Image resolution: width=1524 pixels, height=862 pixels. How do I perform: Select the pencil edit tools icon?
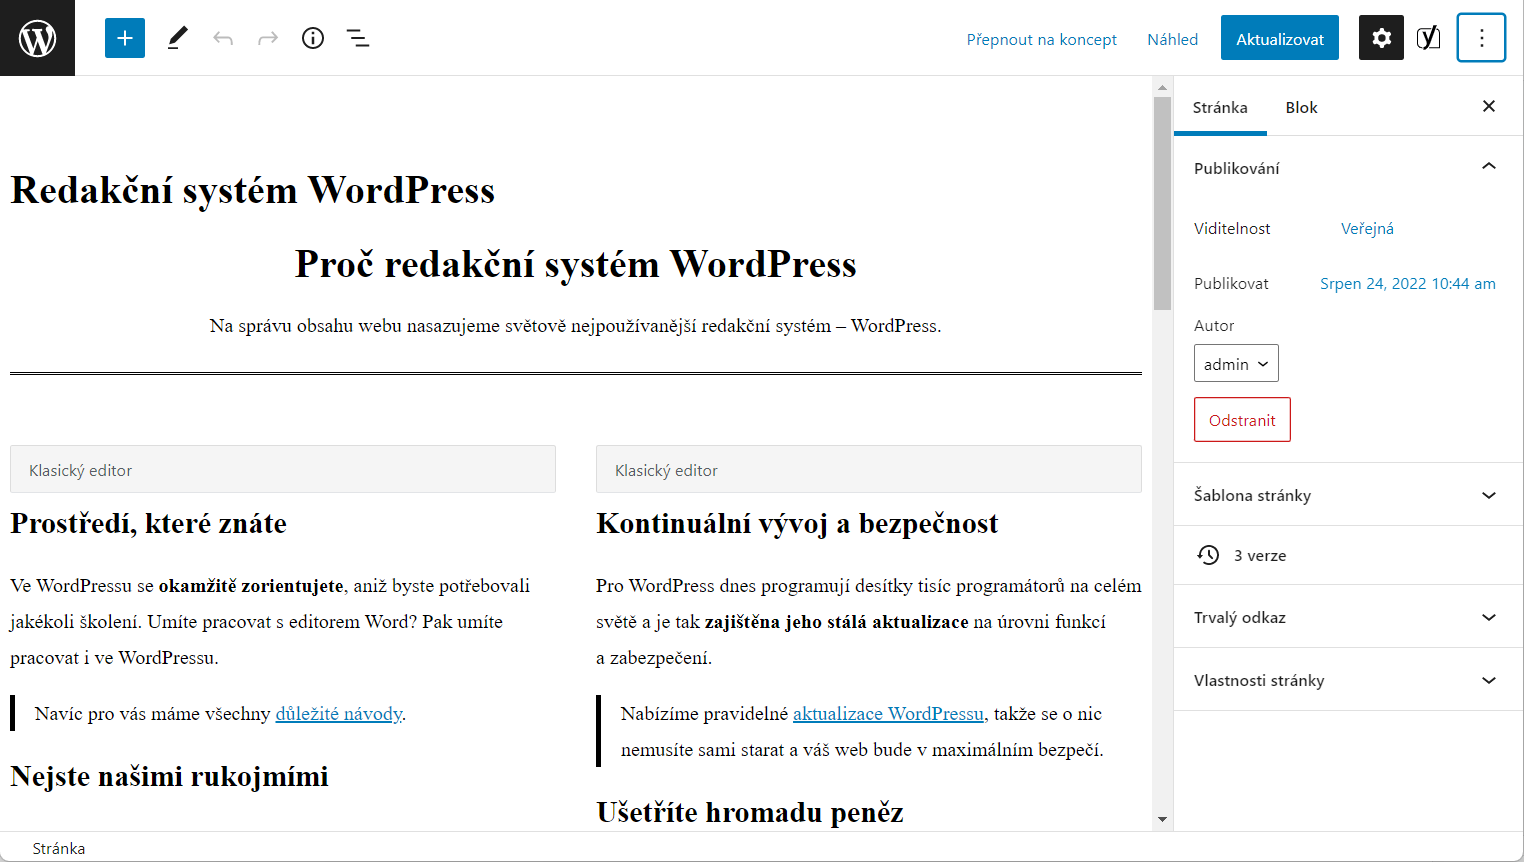pyautogui.click(x=177, y=38)
